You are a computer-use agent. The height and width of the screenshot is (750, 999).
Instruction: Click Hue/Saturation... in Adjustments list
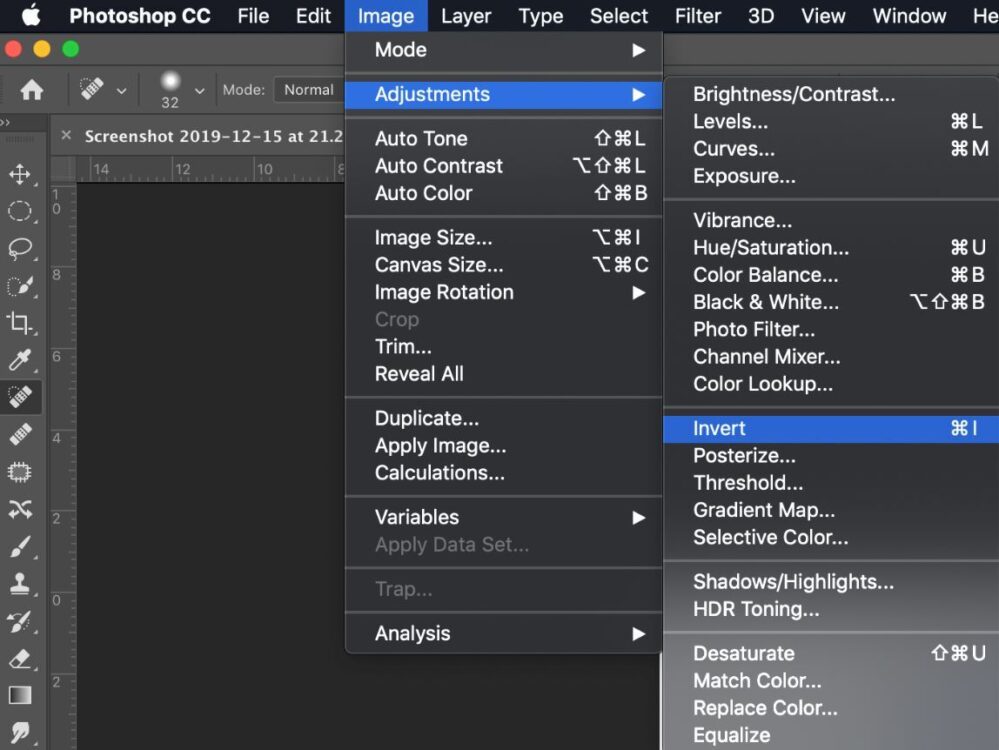(771, 247)
